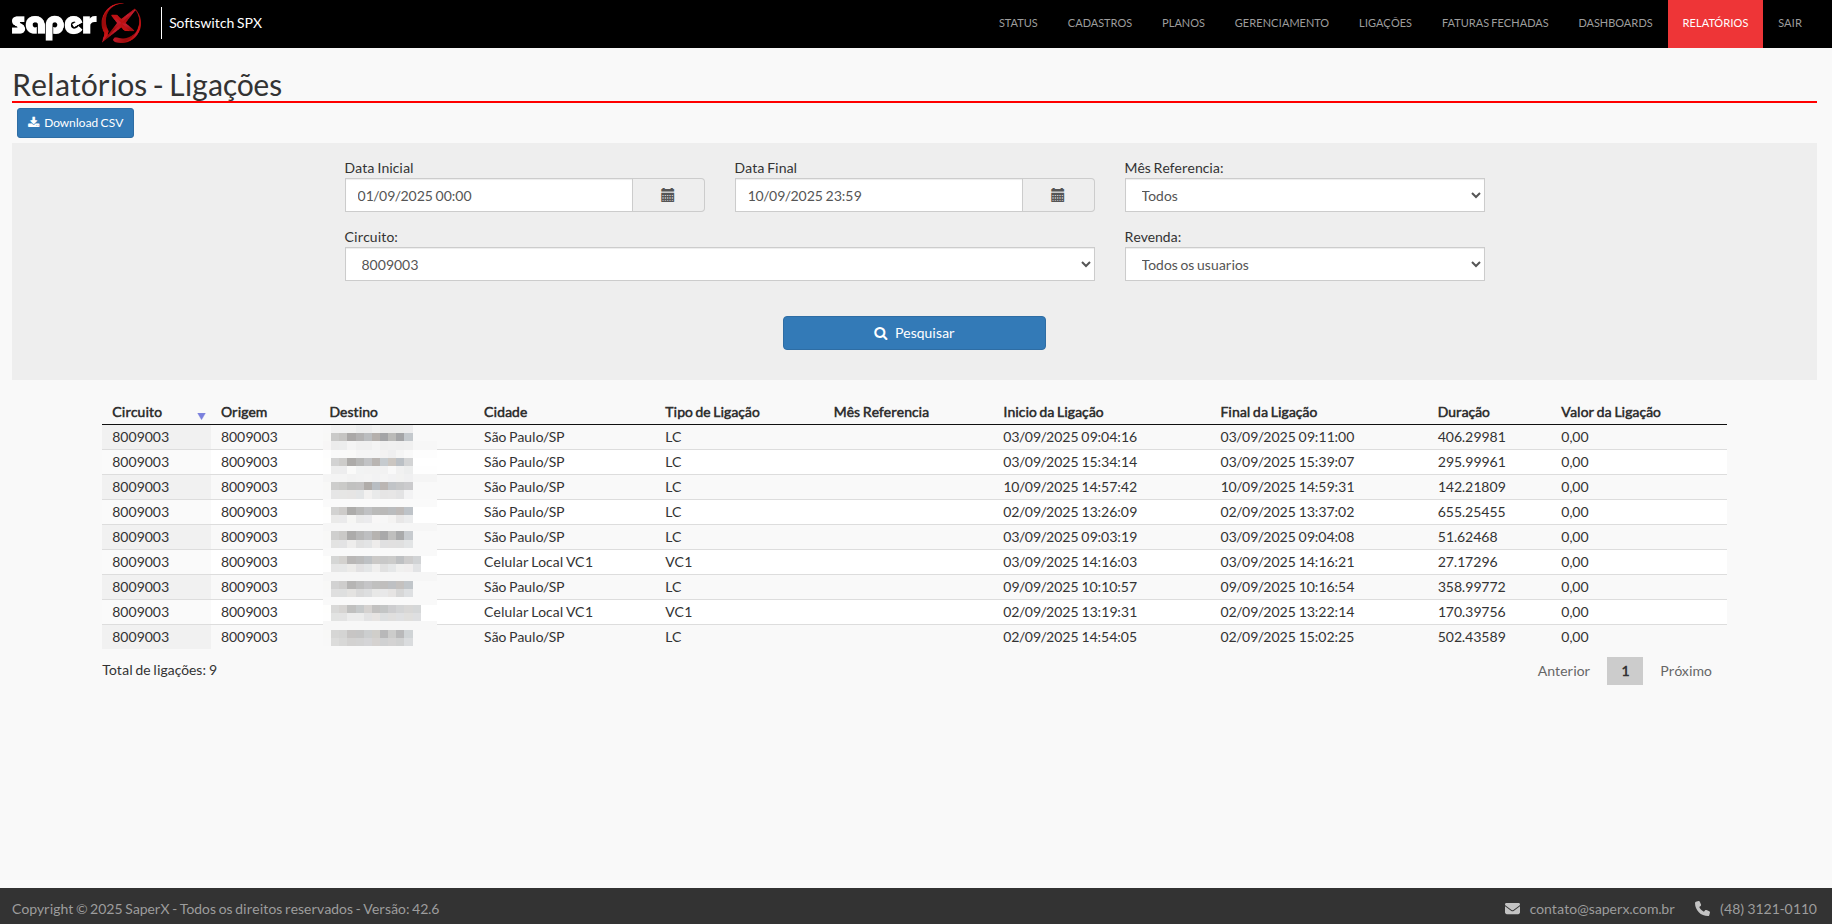Open the STATUS menu
The width and height of the screenshot is (1832, 924).
tap(1018, 23)
